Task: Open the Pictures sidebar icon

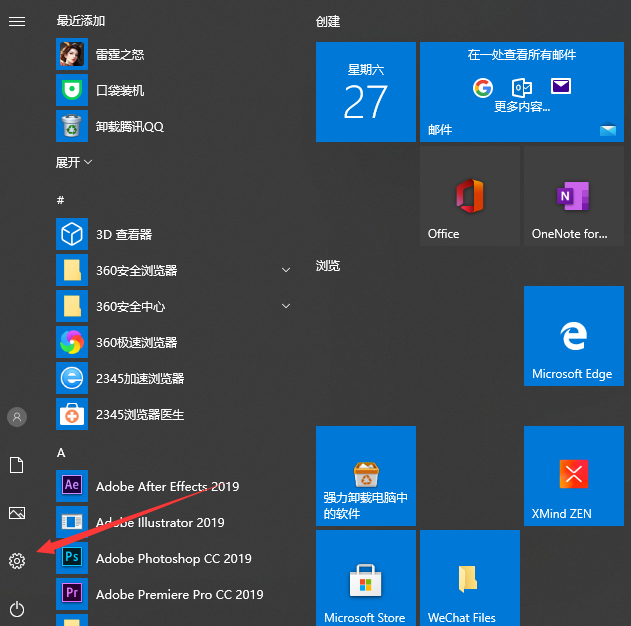Action: tap(17, 513)
